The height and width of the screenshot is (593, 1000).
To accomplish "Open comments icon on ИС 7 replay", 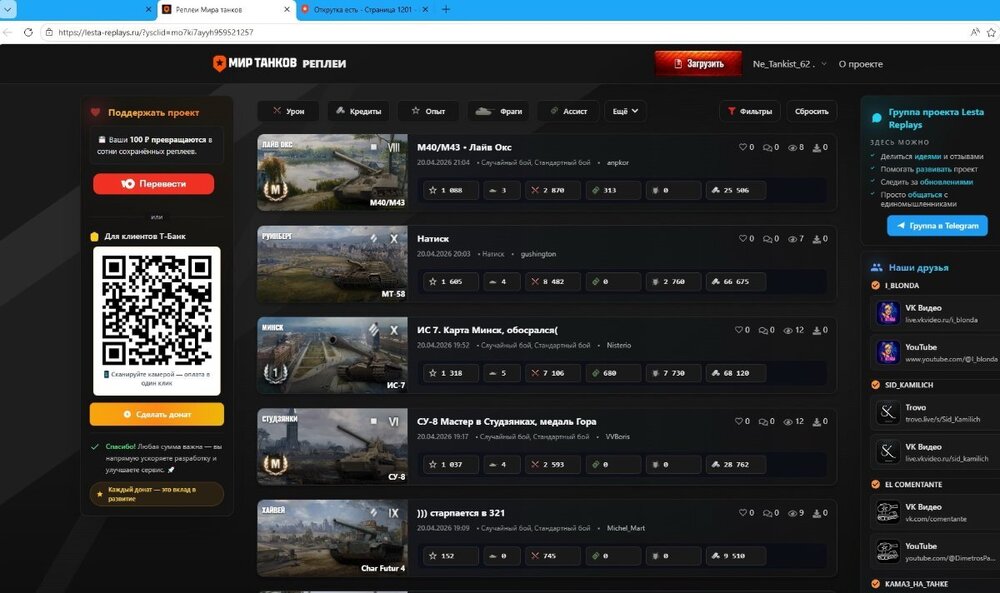I will point(763,330).
